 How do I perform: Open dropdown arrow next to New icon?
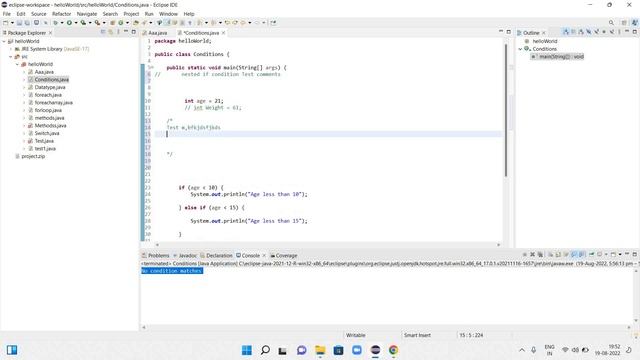pos(12,23)
